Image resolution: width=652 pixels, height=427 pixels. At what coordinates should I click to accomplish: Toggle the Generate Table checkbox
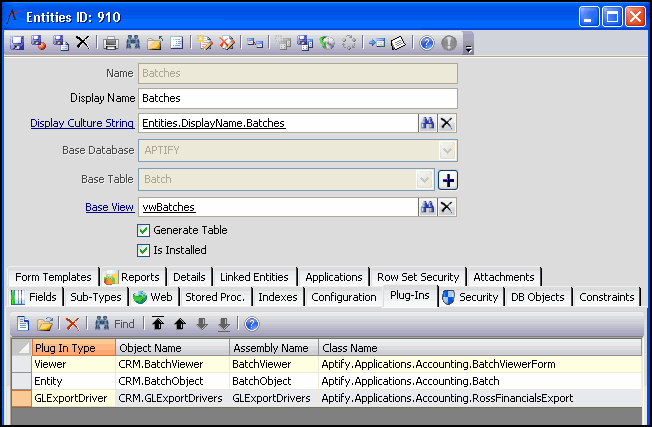143,230
